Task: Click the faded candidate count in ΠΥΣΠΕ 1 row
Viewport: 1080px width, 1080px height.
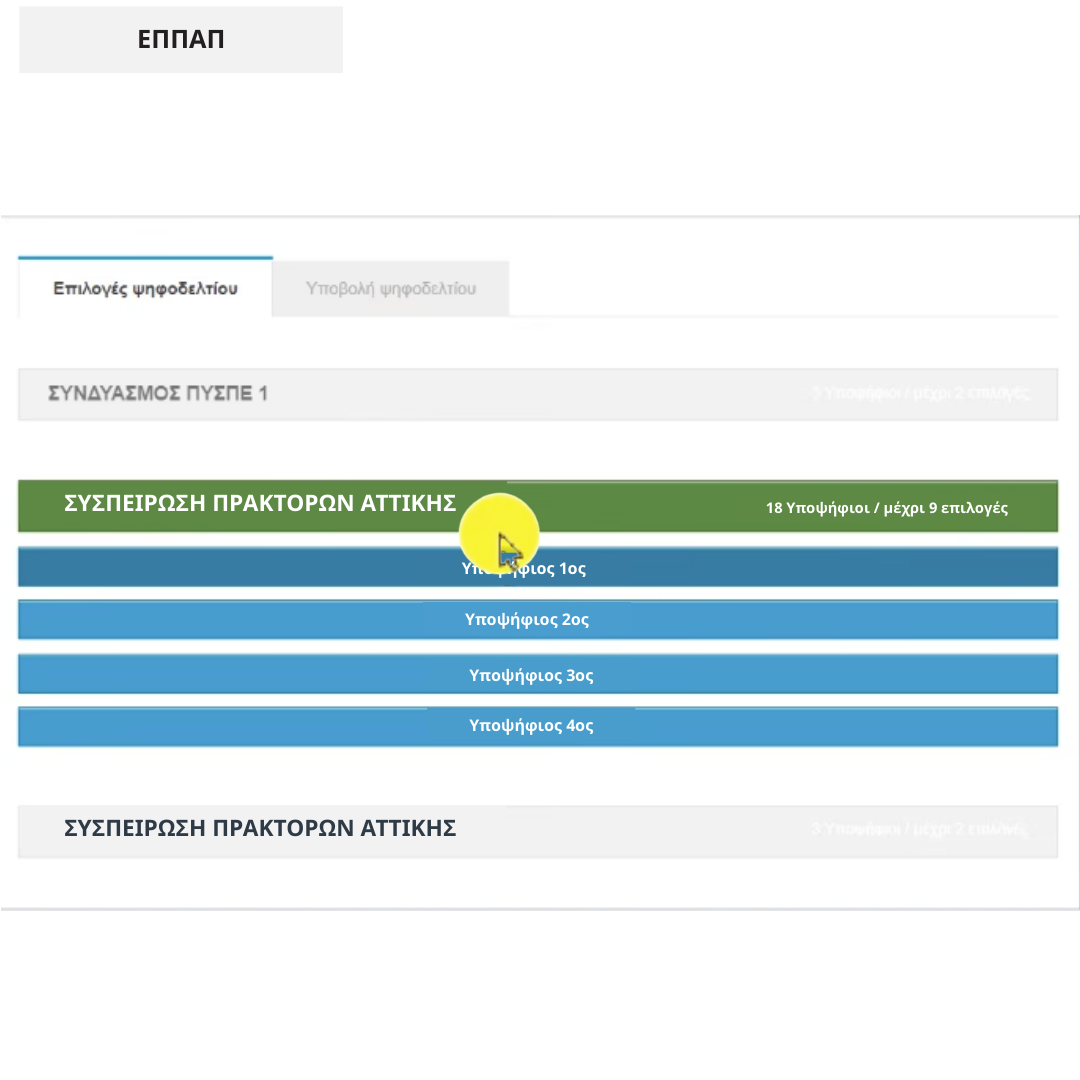Action: point(920,393)
